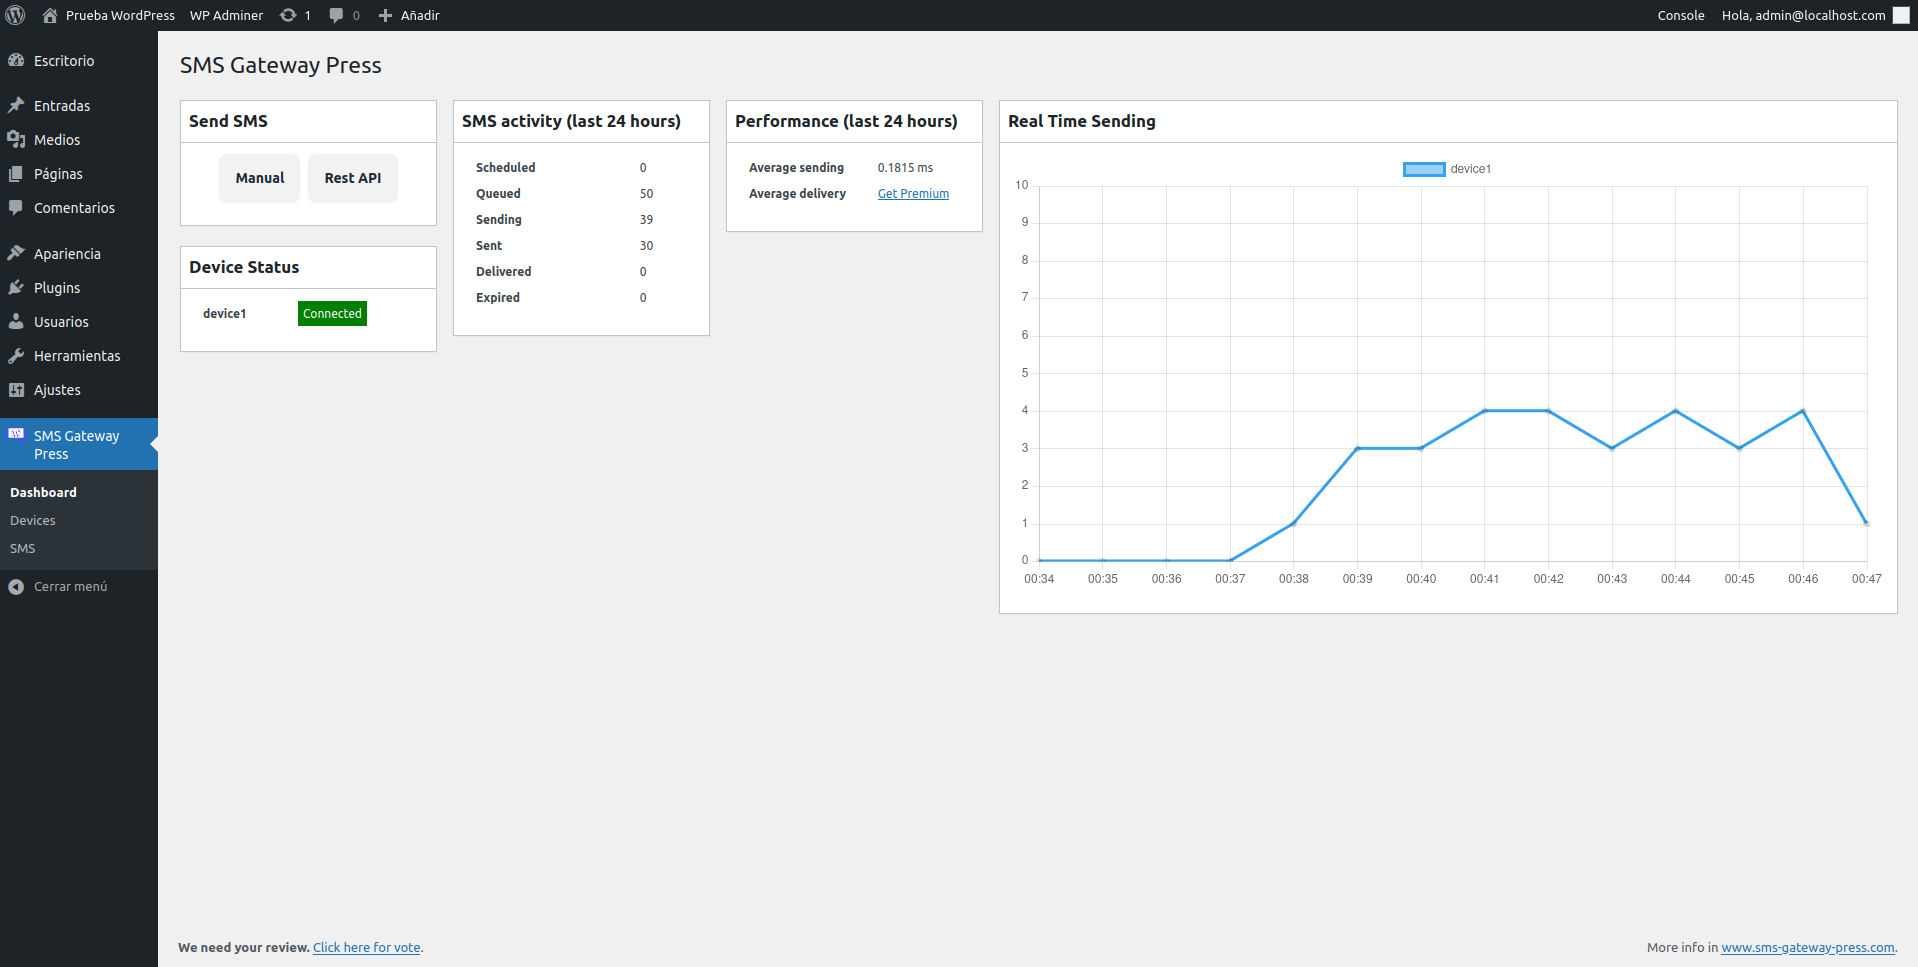Visit www.sms-gateway-press.com link

tap(1808, 947)
